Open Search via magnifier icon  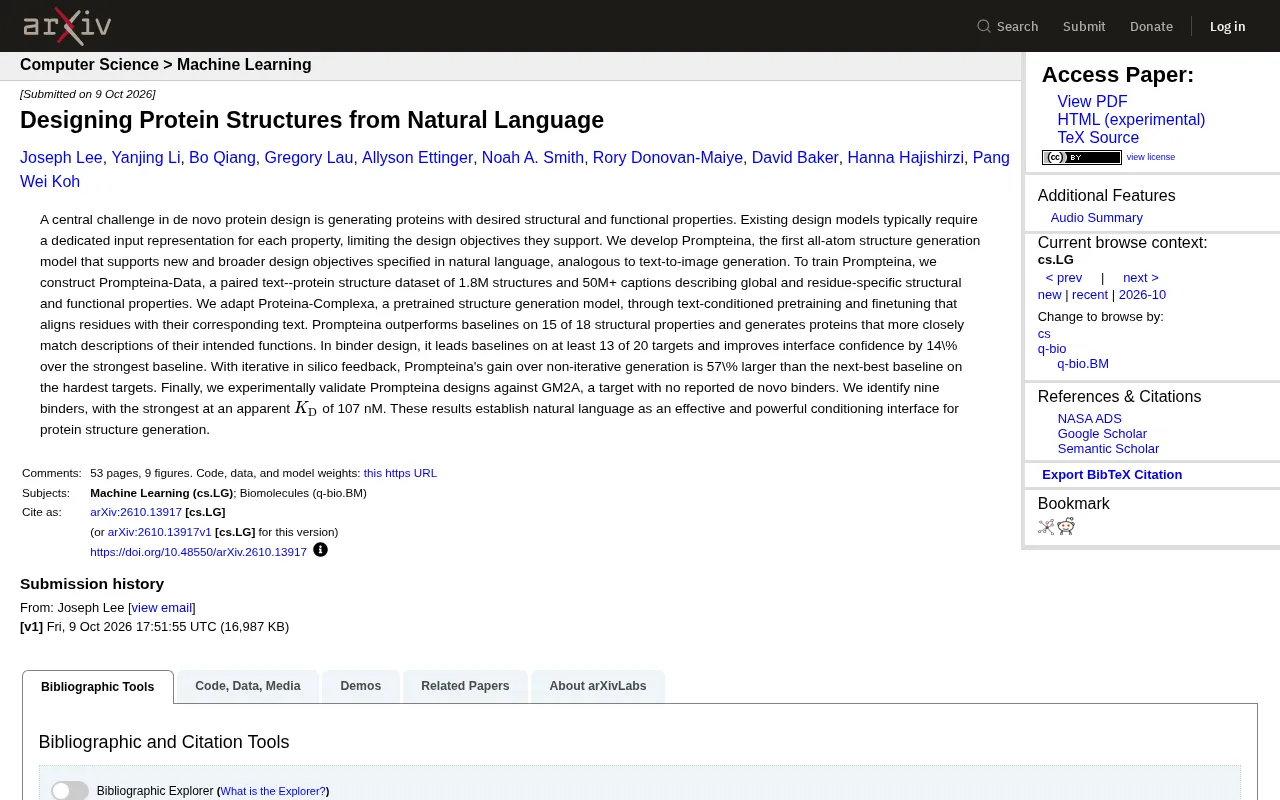pos(984,26)
